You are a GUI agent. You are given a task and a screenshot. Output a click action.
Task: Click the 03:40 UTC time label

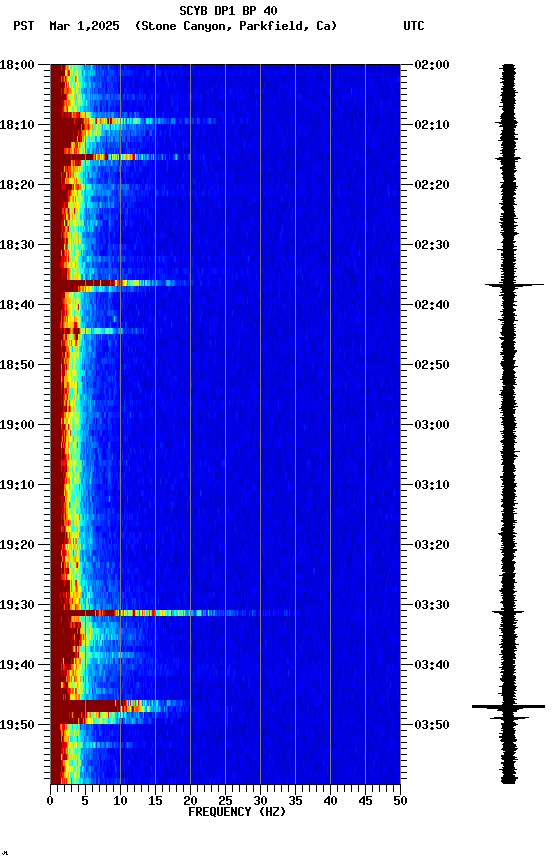pyautogui.click(x=432, y=665)
